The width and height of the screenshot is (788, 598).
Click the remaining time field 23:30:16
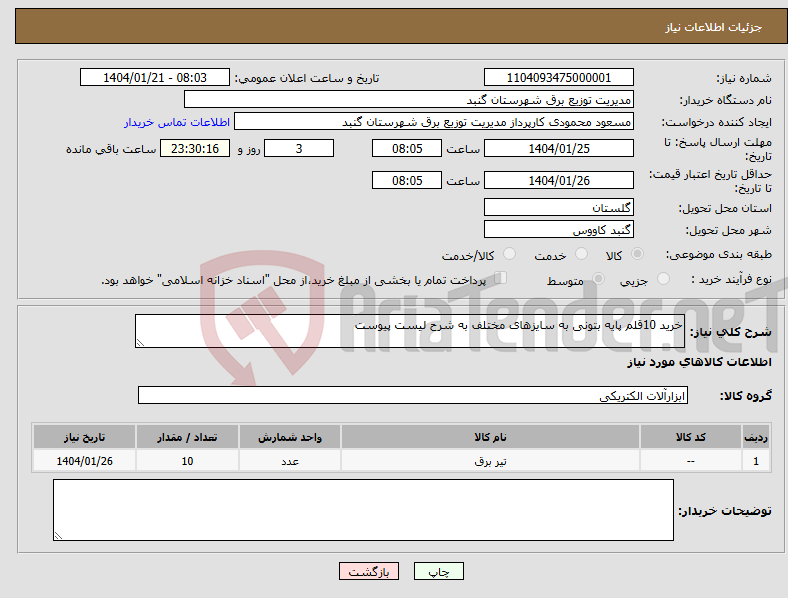195,148
